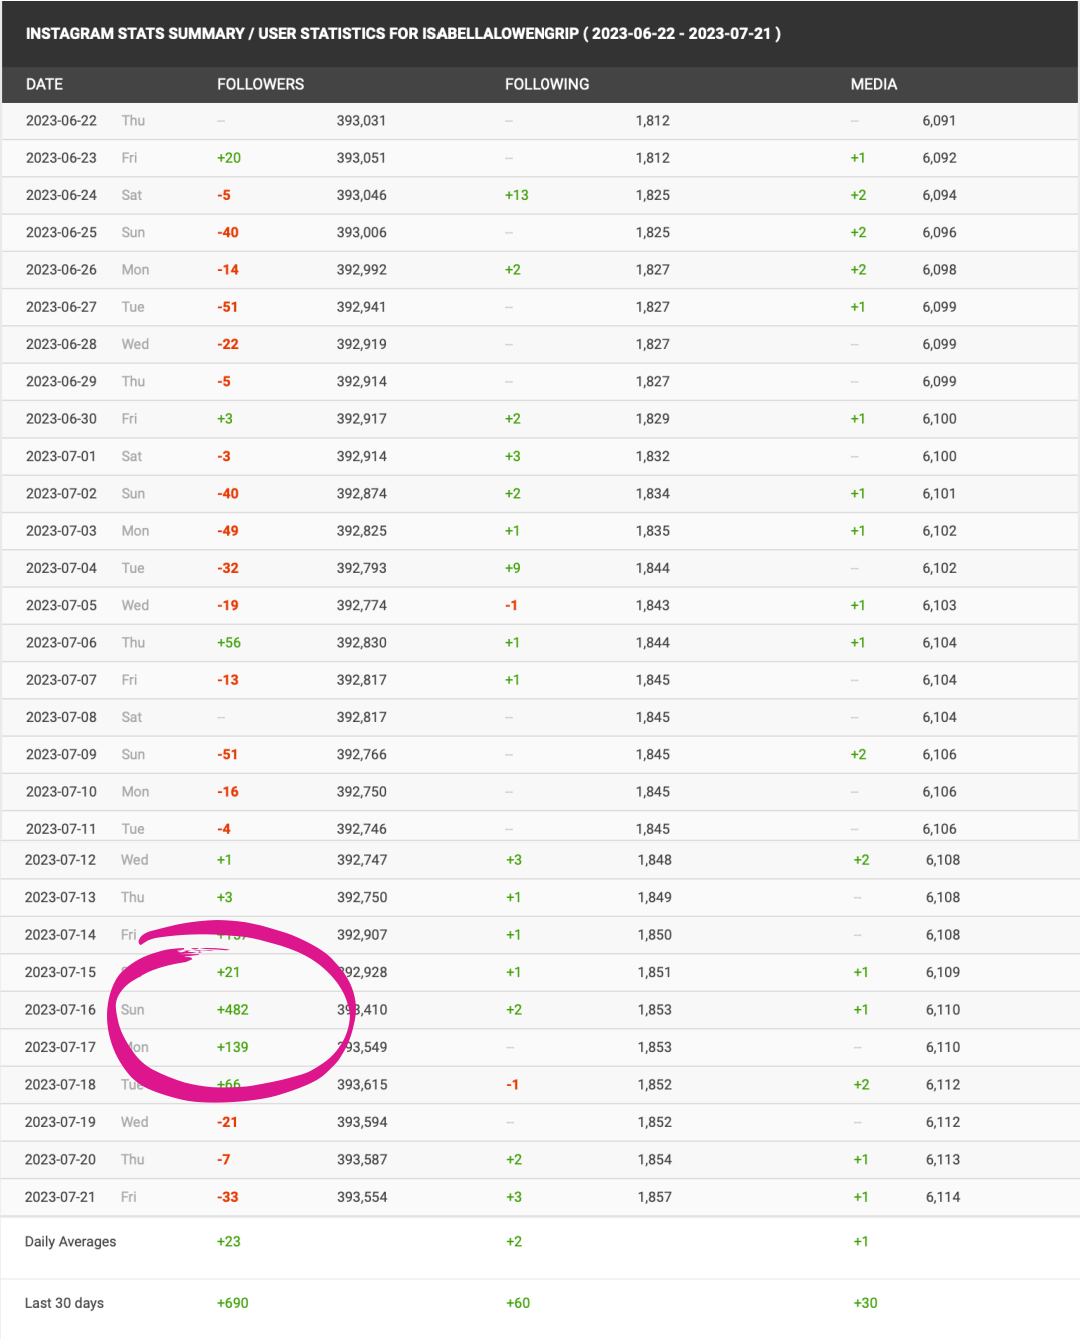This screenshot has width=1080, height=1339.
Task: Click the Daily Averages row label
Action: point(70,1242)
